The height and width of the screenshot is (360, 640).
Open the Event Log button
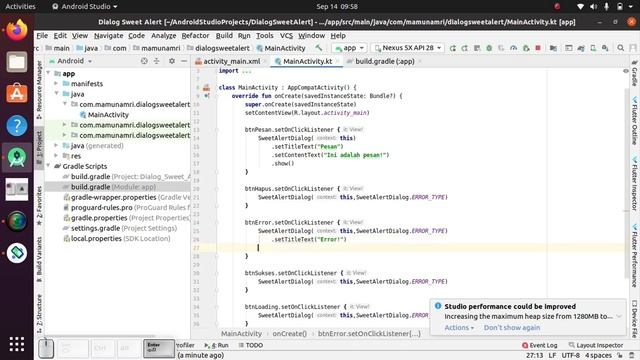pos(539,345)
